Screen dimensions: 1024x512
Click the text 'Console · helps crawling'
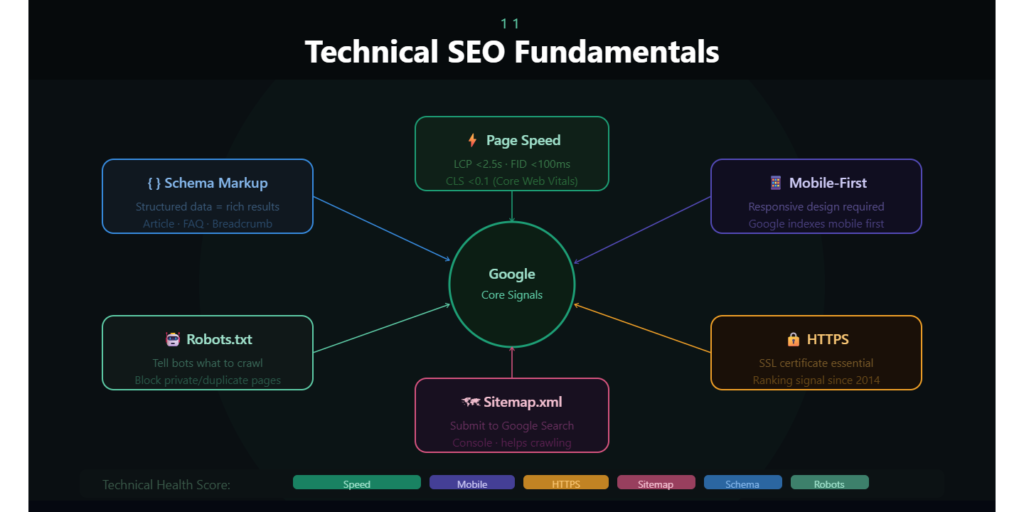[x=512, y=443]
